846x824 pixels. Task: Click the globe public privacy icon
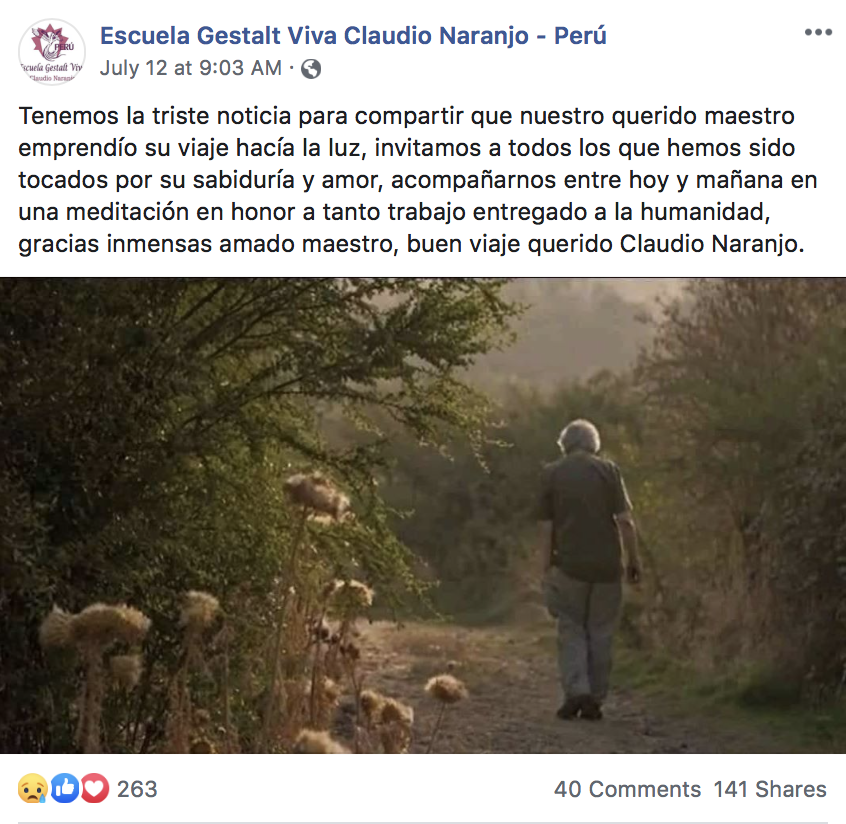(311, 69)
